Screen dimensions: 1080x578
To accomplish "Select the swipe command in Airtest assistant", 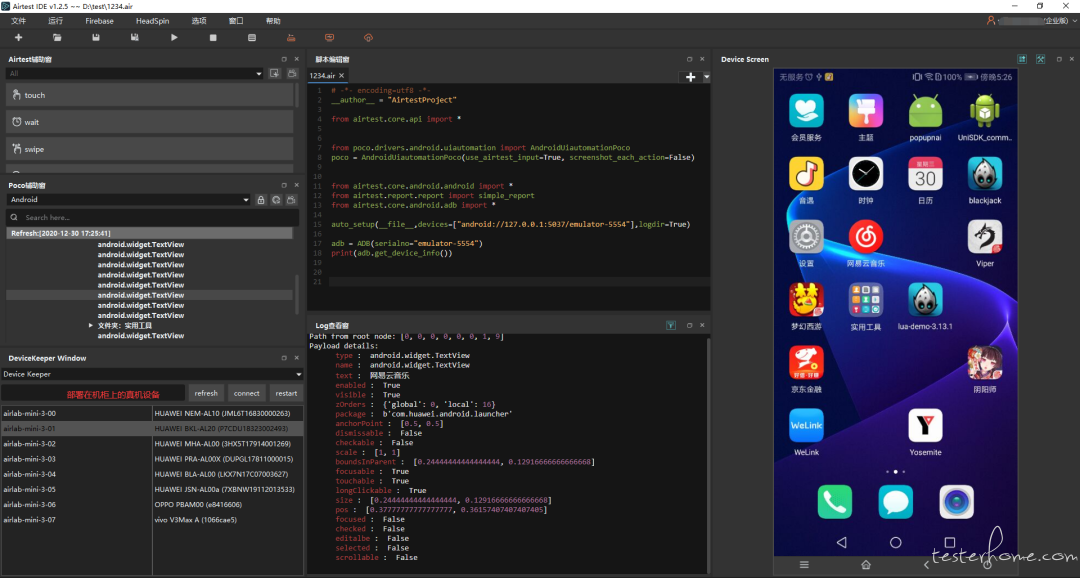I will tap(149, 149).
